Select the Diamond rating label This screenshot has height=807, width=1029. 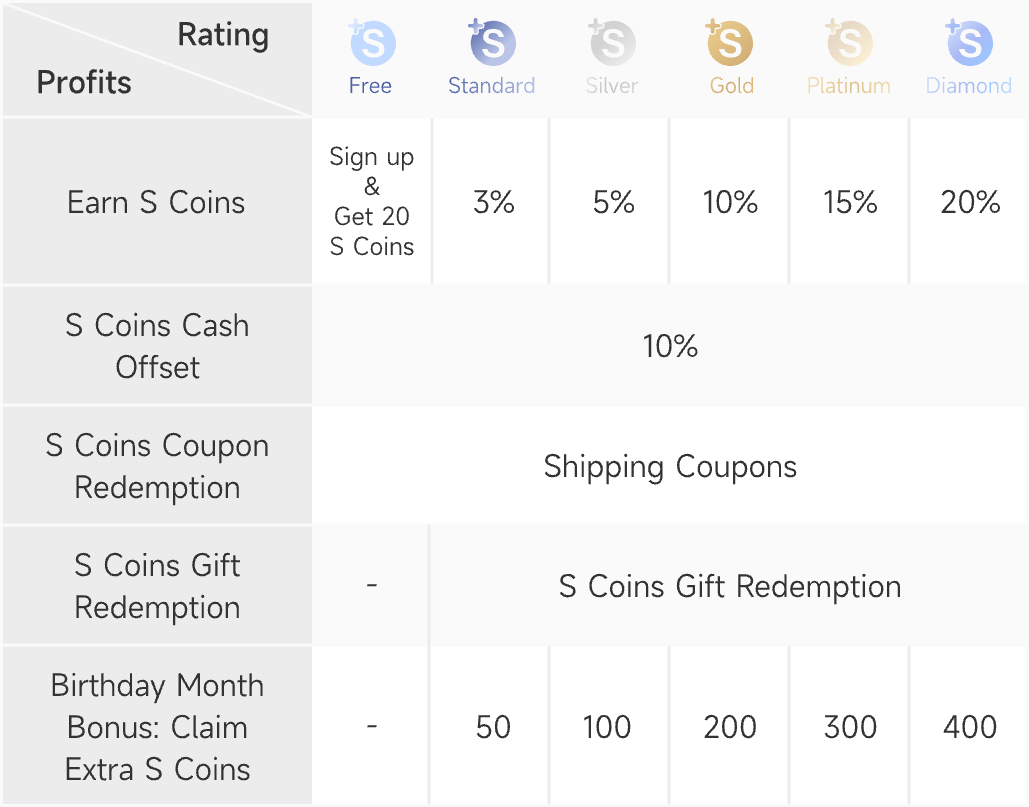pos(969,86)
